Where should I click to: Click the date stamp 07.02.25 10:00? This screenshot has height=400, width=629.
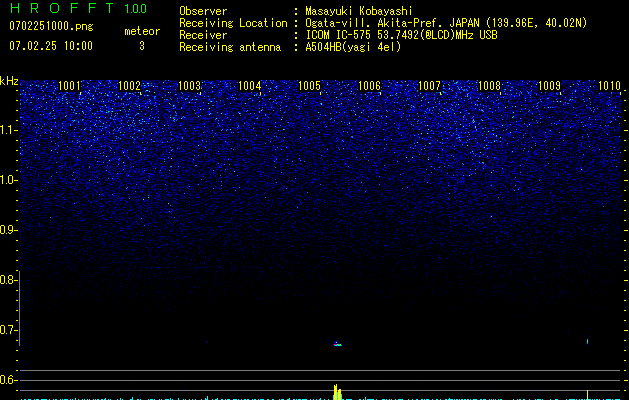click(x=51, y=46)
